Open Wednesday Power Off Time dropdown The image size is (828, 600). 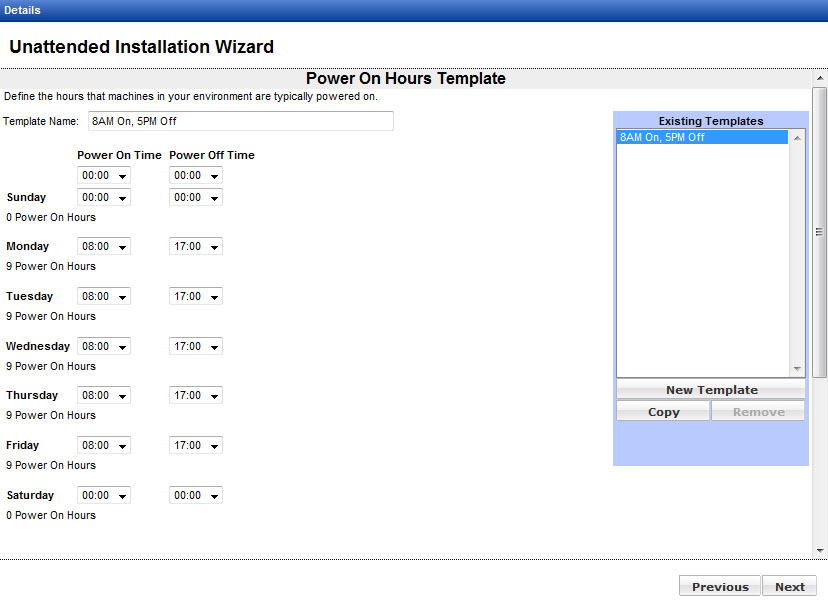point(196,347)
